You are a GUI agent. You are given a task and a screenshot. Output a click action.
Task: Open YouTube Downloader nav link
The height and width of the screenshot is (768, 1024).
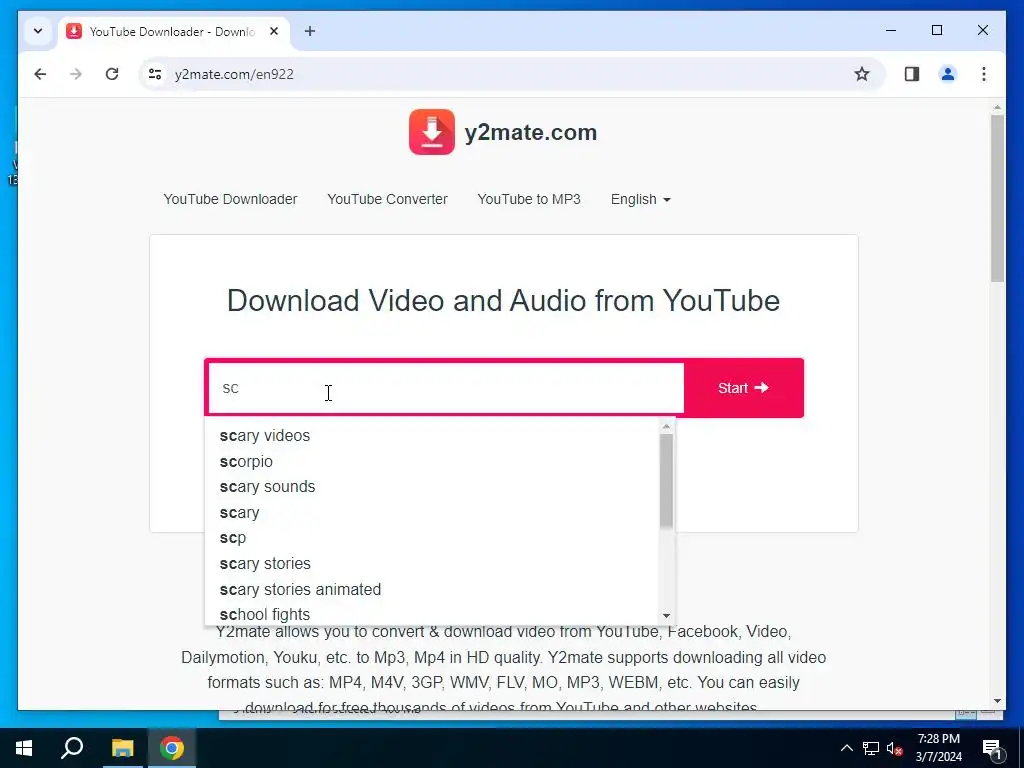click(x=230, y=199)
